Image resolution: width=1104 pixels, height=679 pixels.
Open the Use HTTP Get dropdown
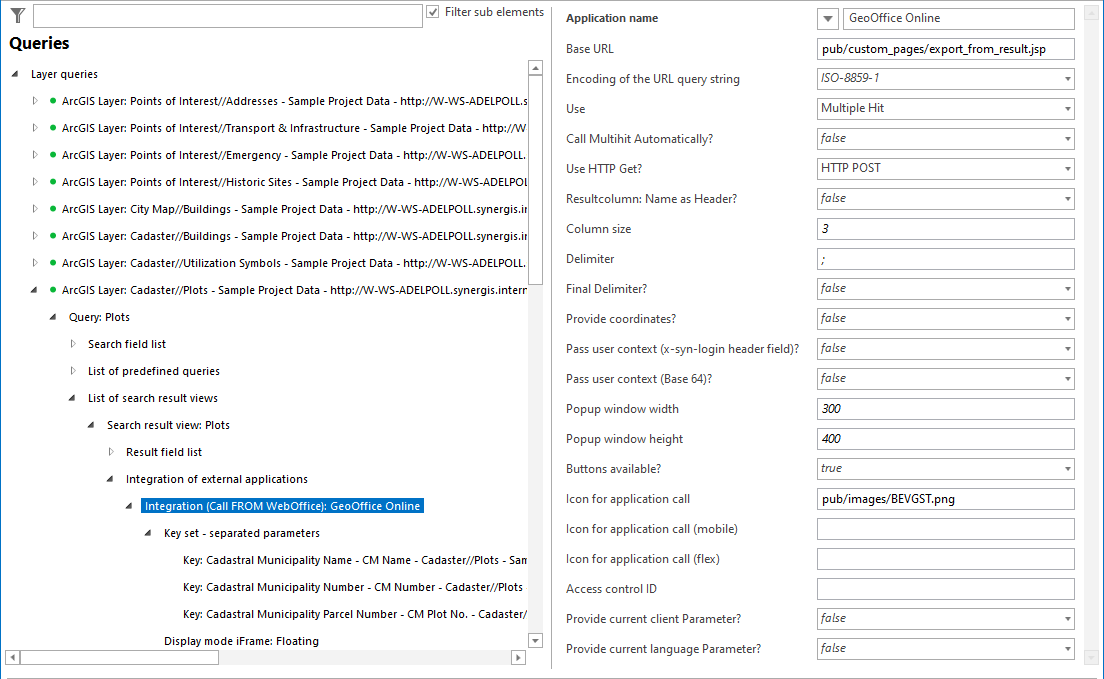click(x=1066, y=168)
